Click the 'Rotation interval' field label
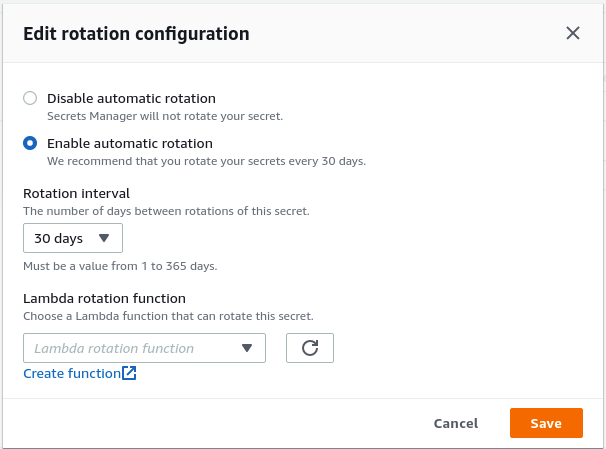Screen dimensions: 606x449 [x=76, y=194]
